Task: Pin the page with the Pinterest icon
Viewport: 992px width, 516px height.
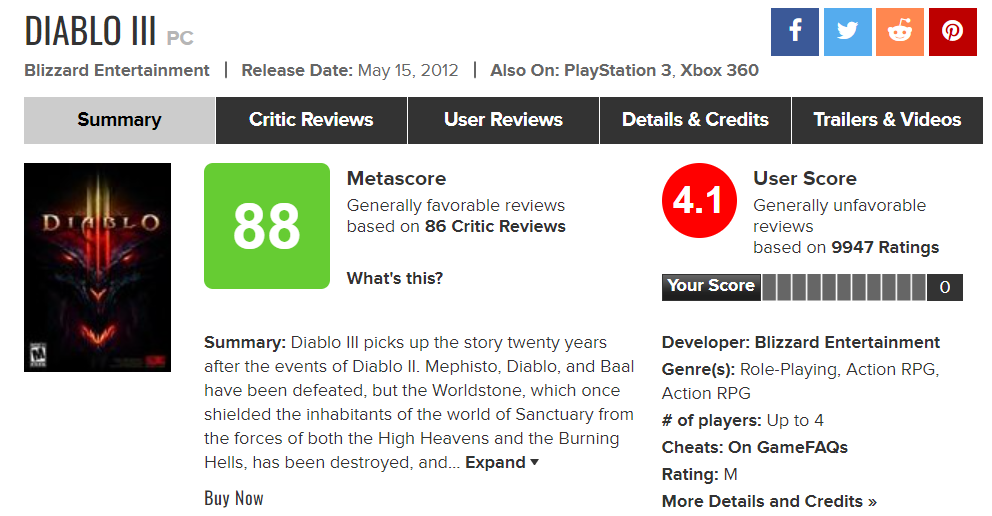Action: pos(952,31)
